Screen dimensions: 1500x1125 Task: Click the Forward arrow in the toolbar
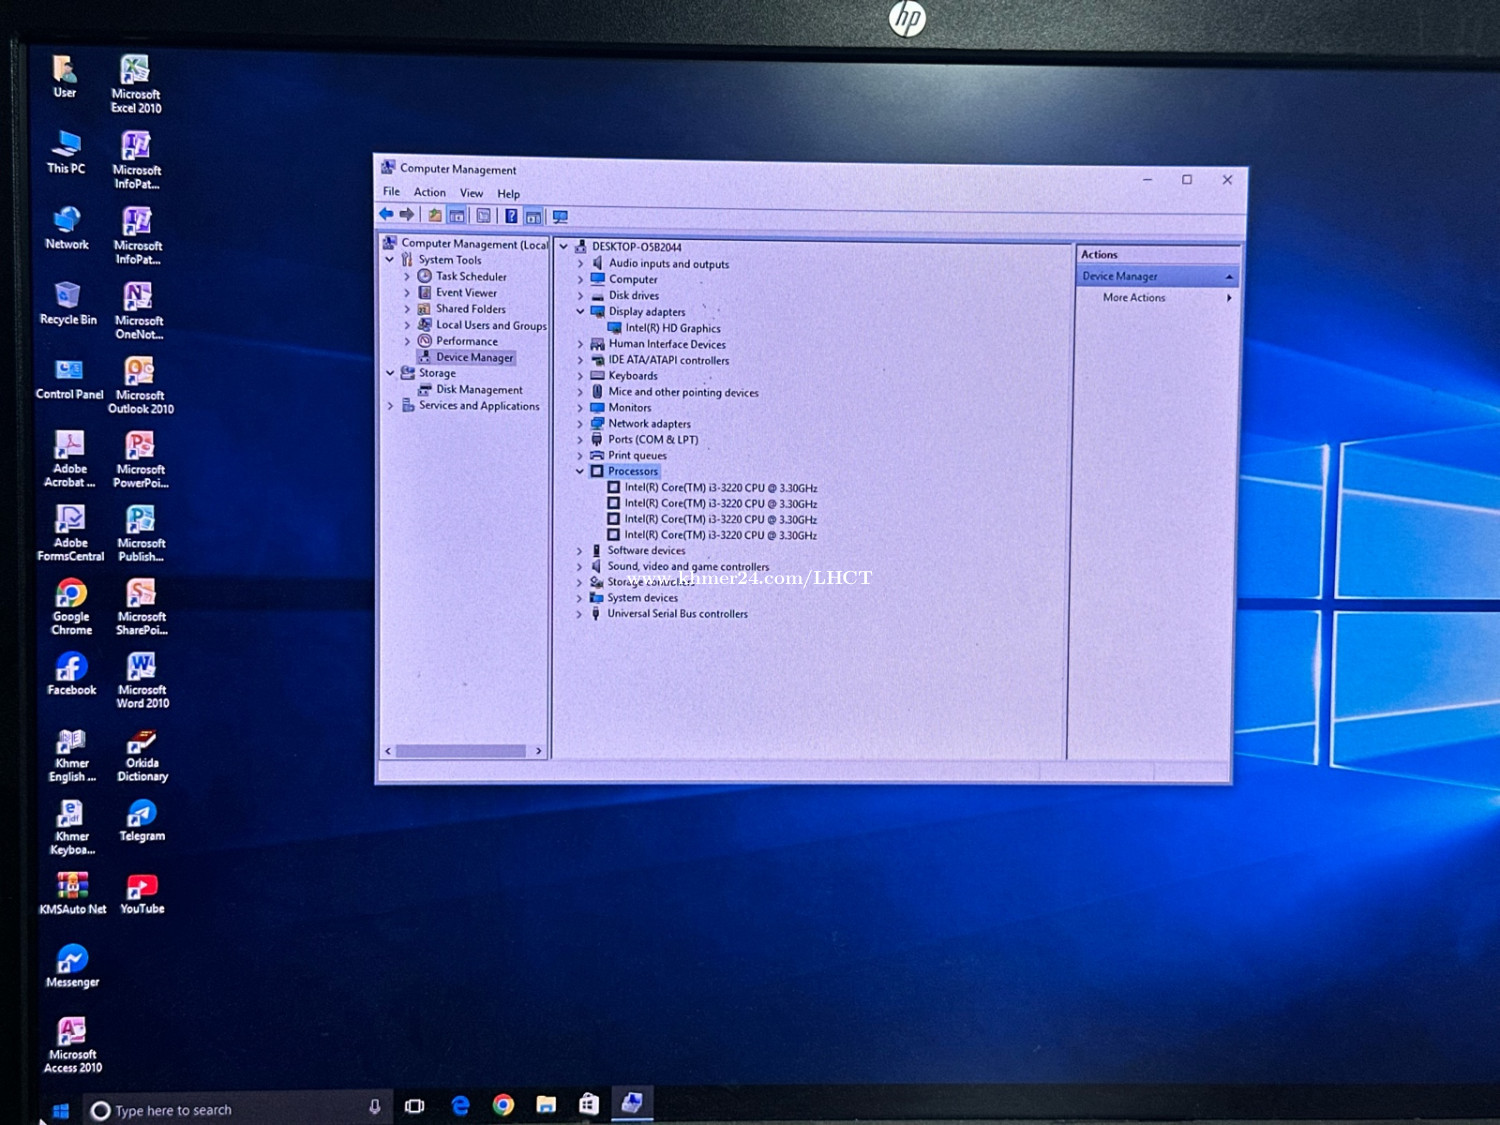407,214
